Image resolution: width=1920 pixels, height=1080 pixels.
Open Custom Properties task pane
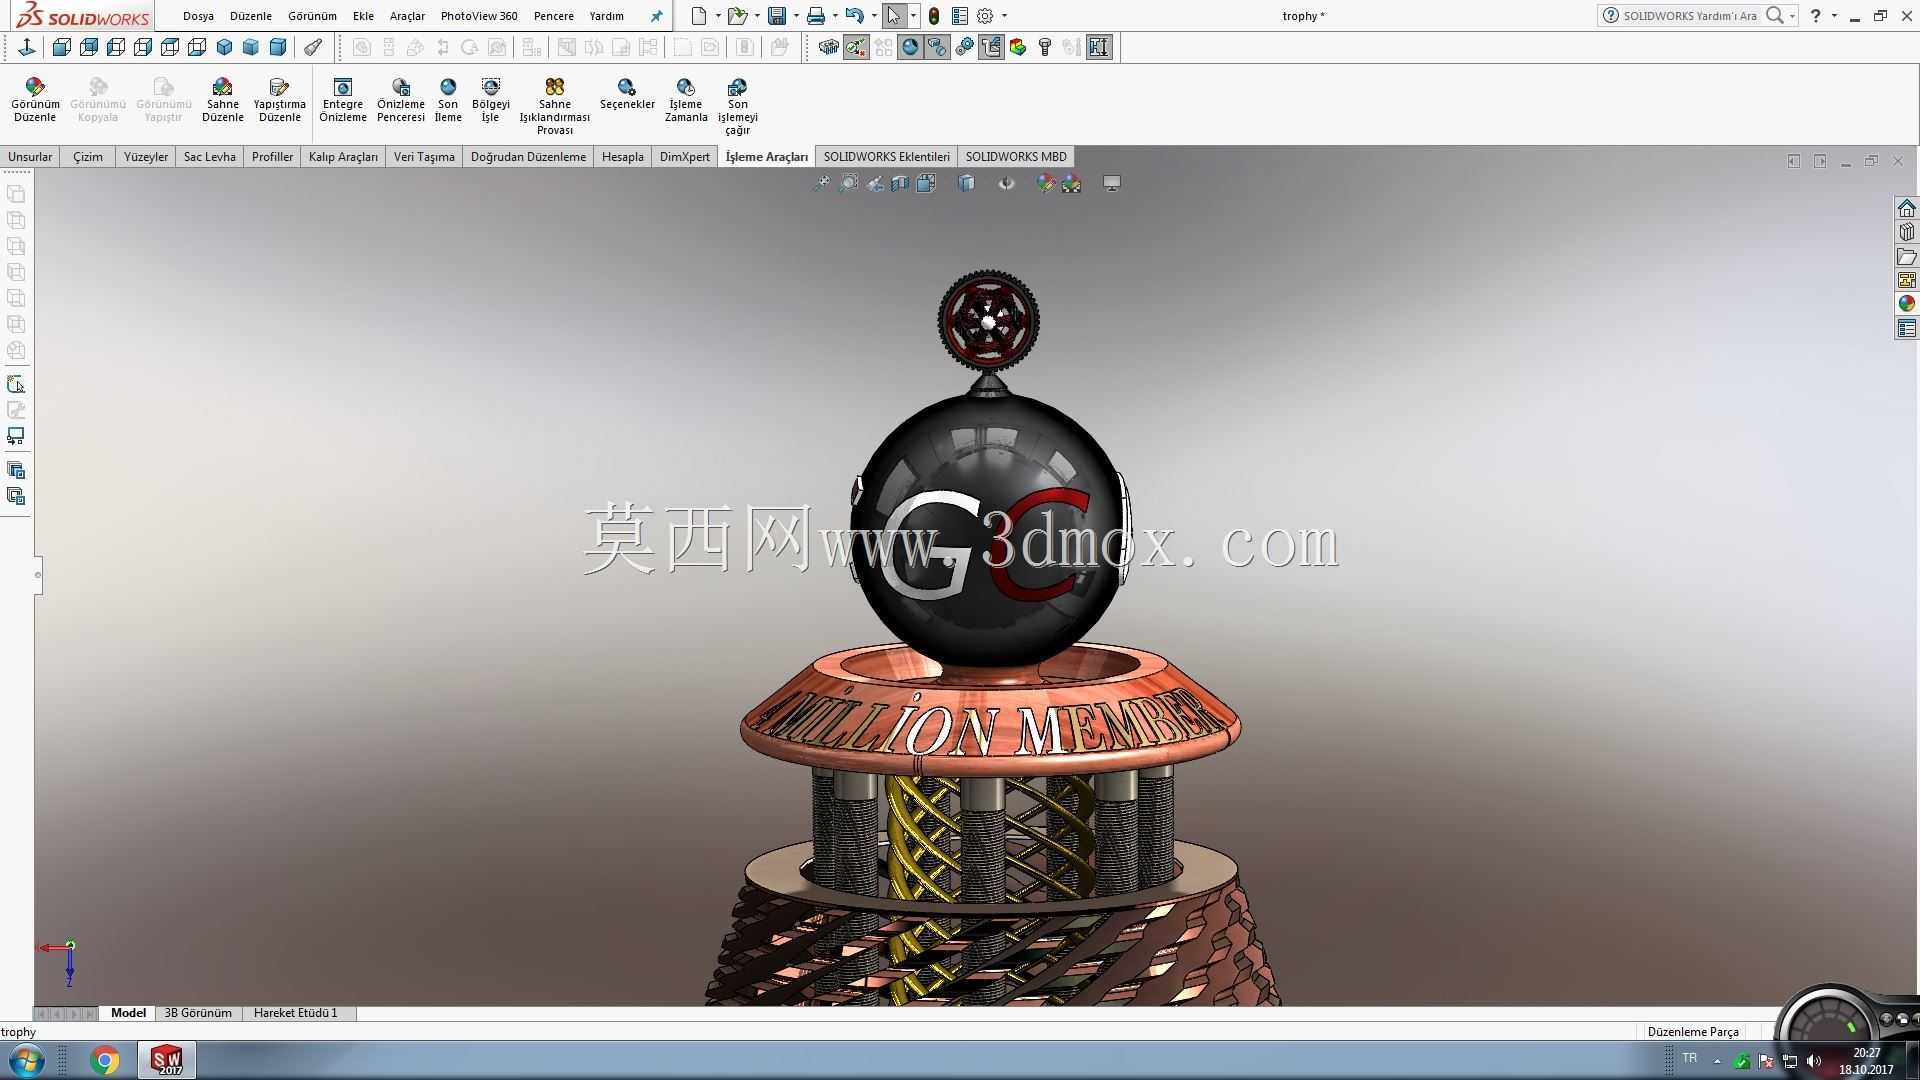pyautogui.click(x=1907, y=328)
